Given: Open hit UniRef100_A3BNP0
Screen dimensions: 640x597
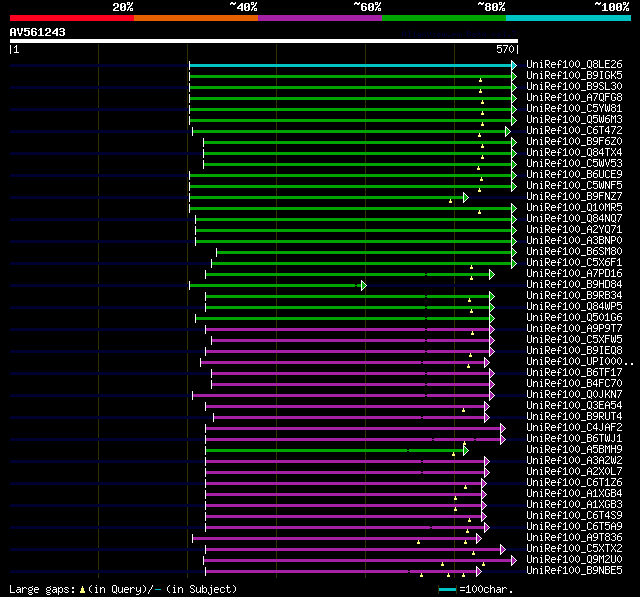Looking at the screenshot, I should (x=574, y=241).
